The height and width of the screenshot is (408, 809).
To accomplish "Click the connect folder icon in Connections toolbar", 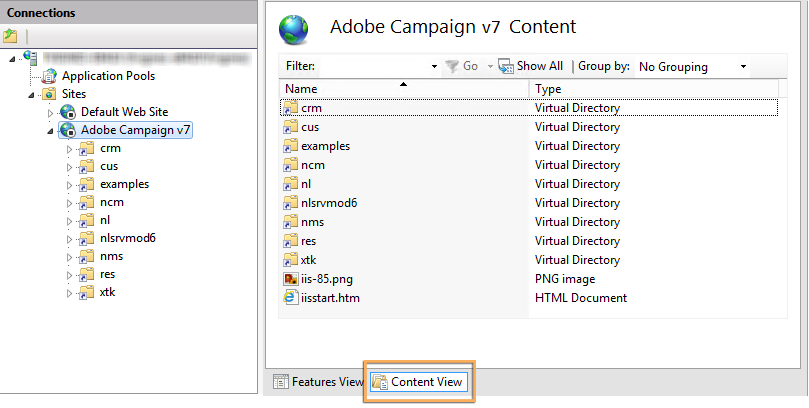I will tap(10, 36).
